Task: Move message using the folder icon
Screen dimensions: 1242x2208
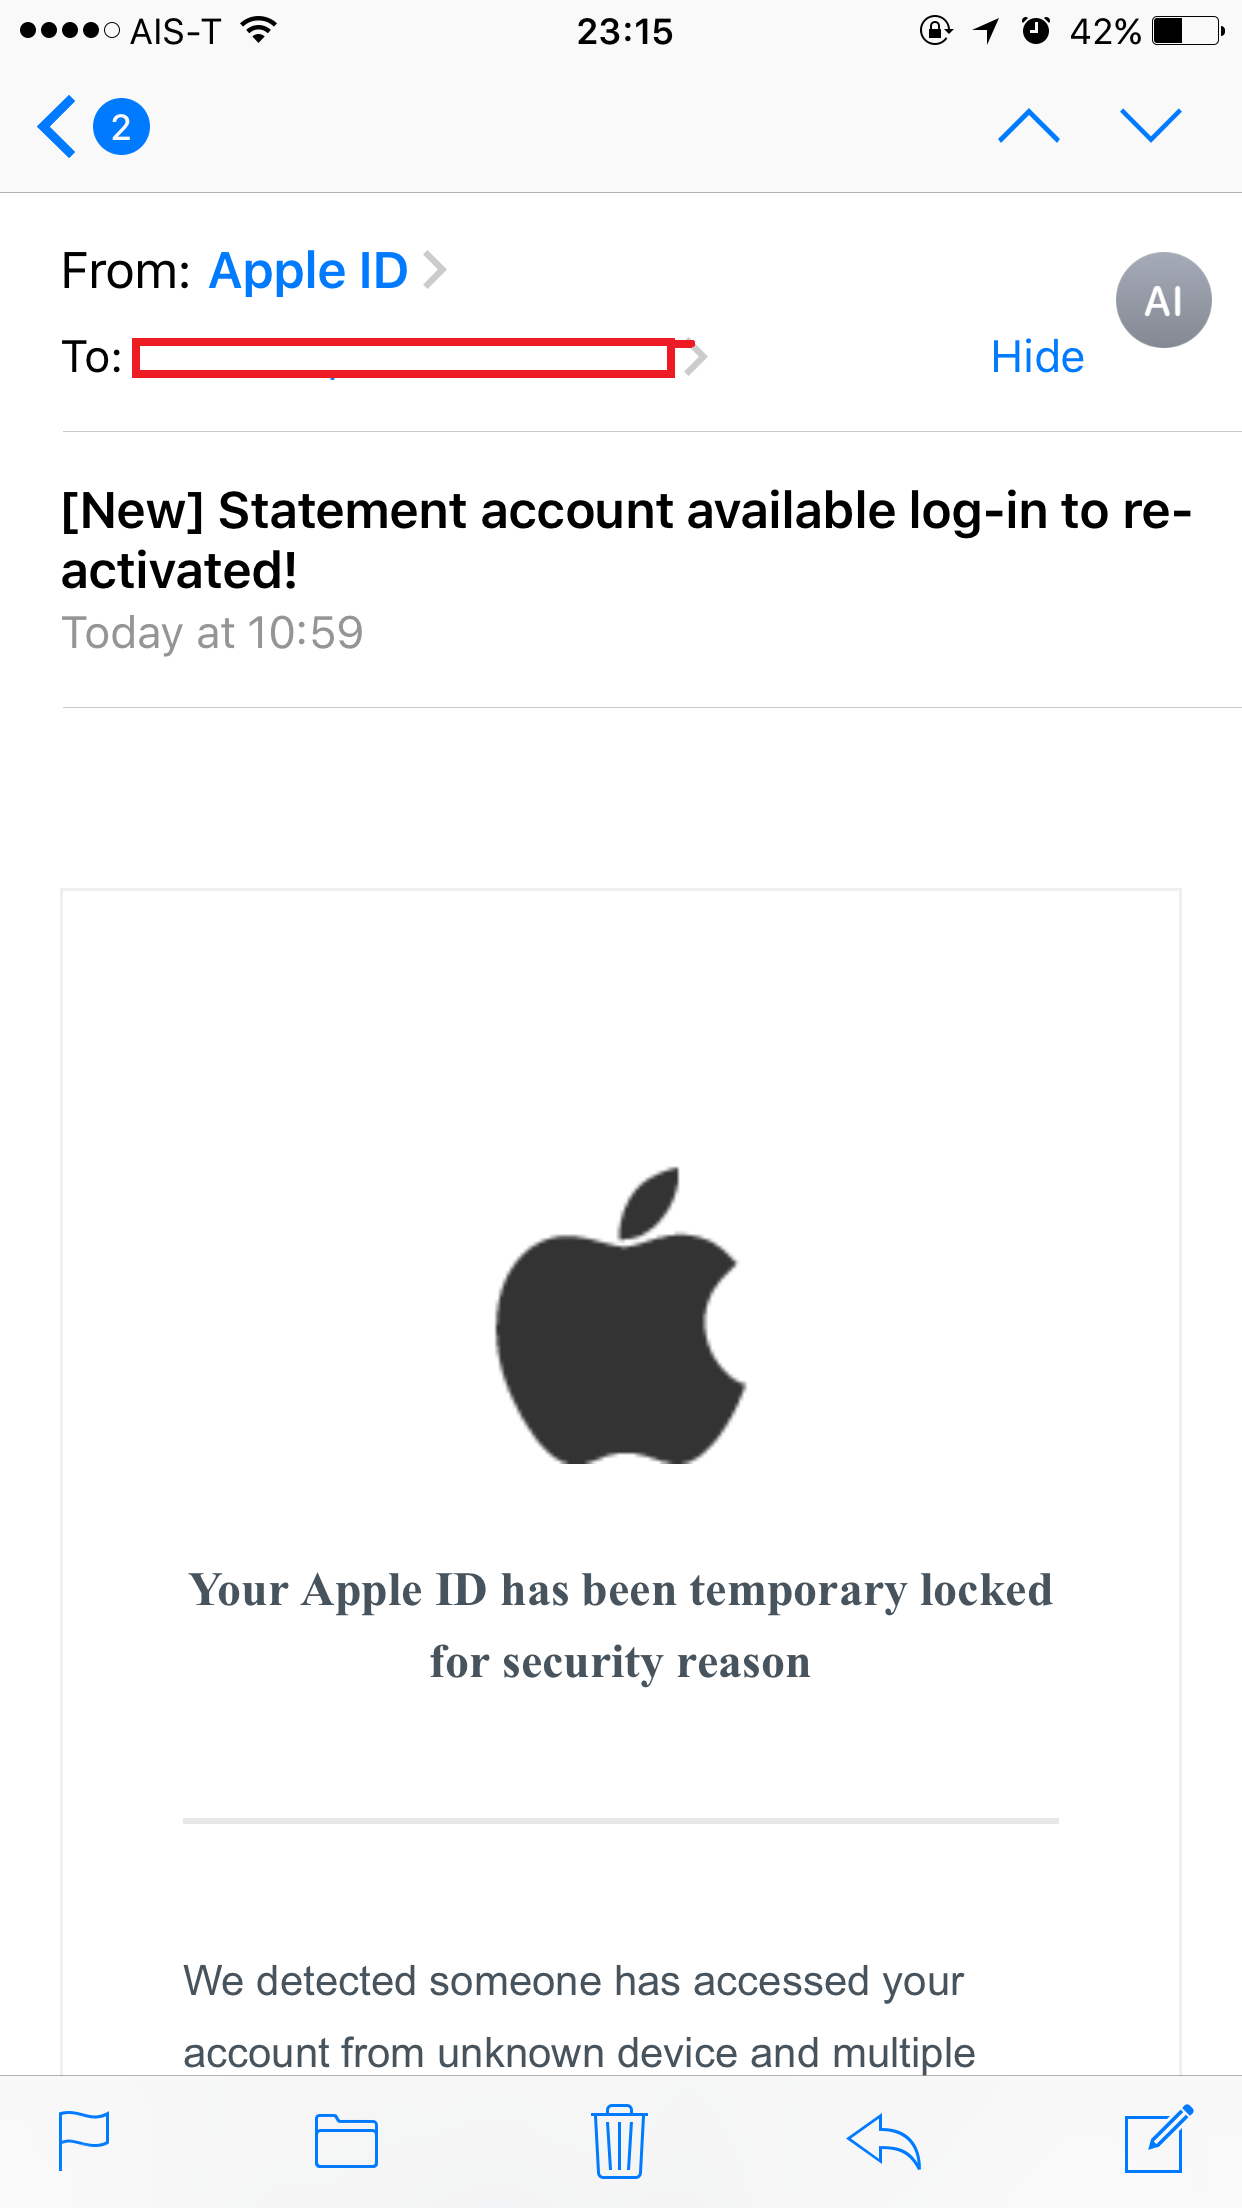Action: coord(346,2141)
